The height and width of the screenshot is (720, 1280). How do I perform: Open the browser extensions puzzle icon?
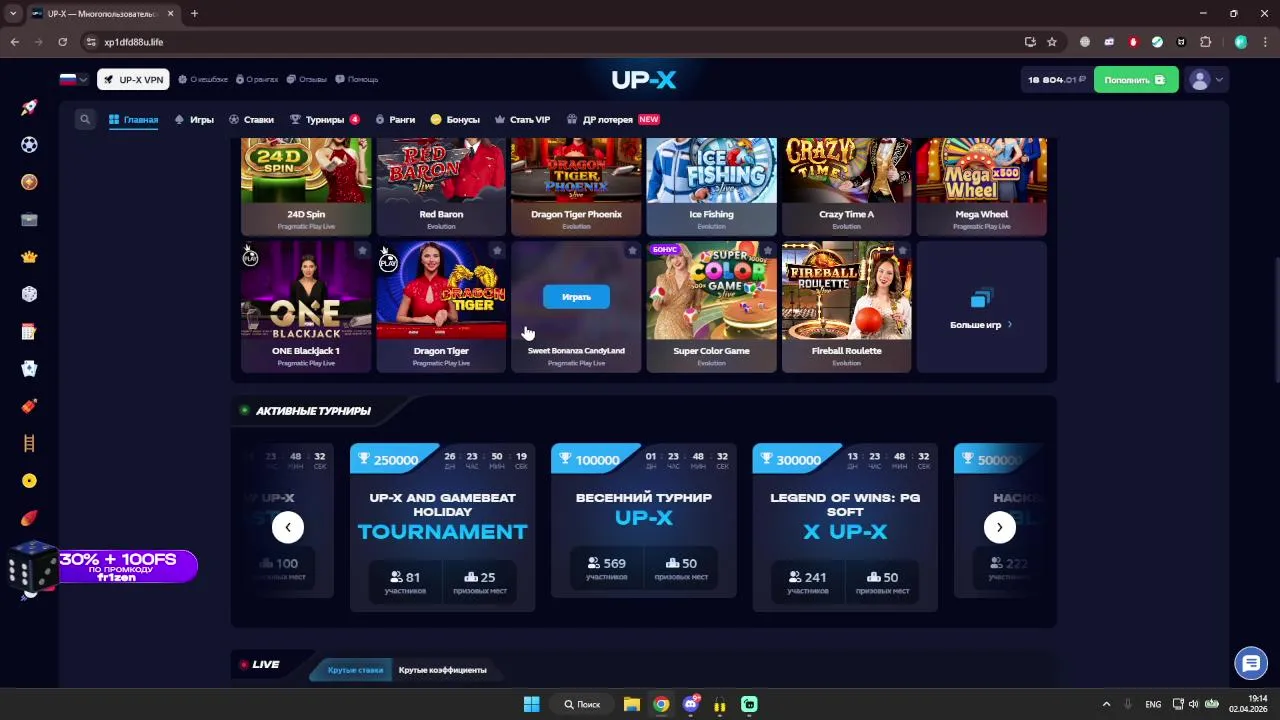[x=1205, y=42]
